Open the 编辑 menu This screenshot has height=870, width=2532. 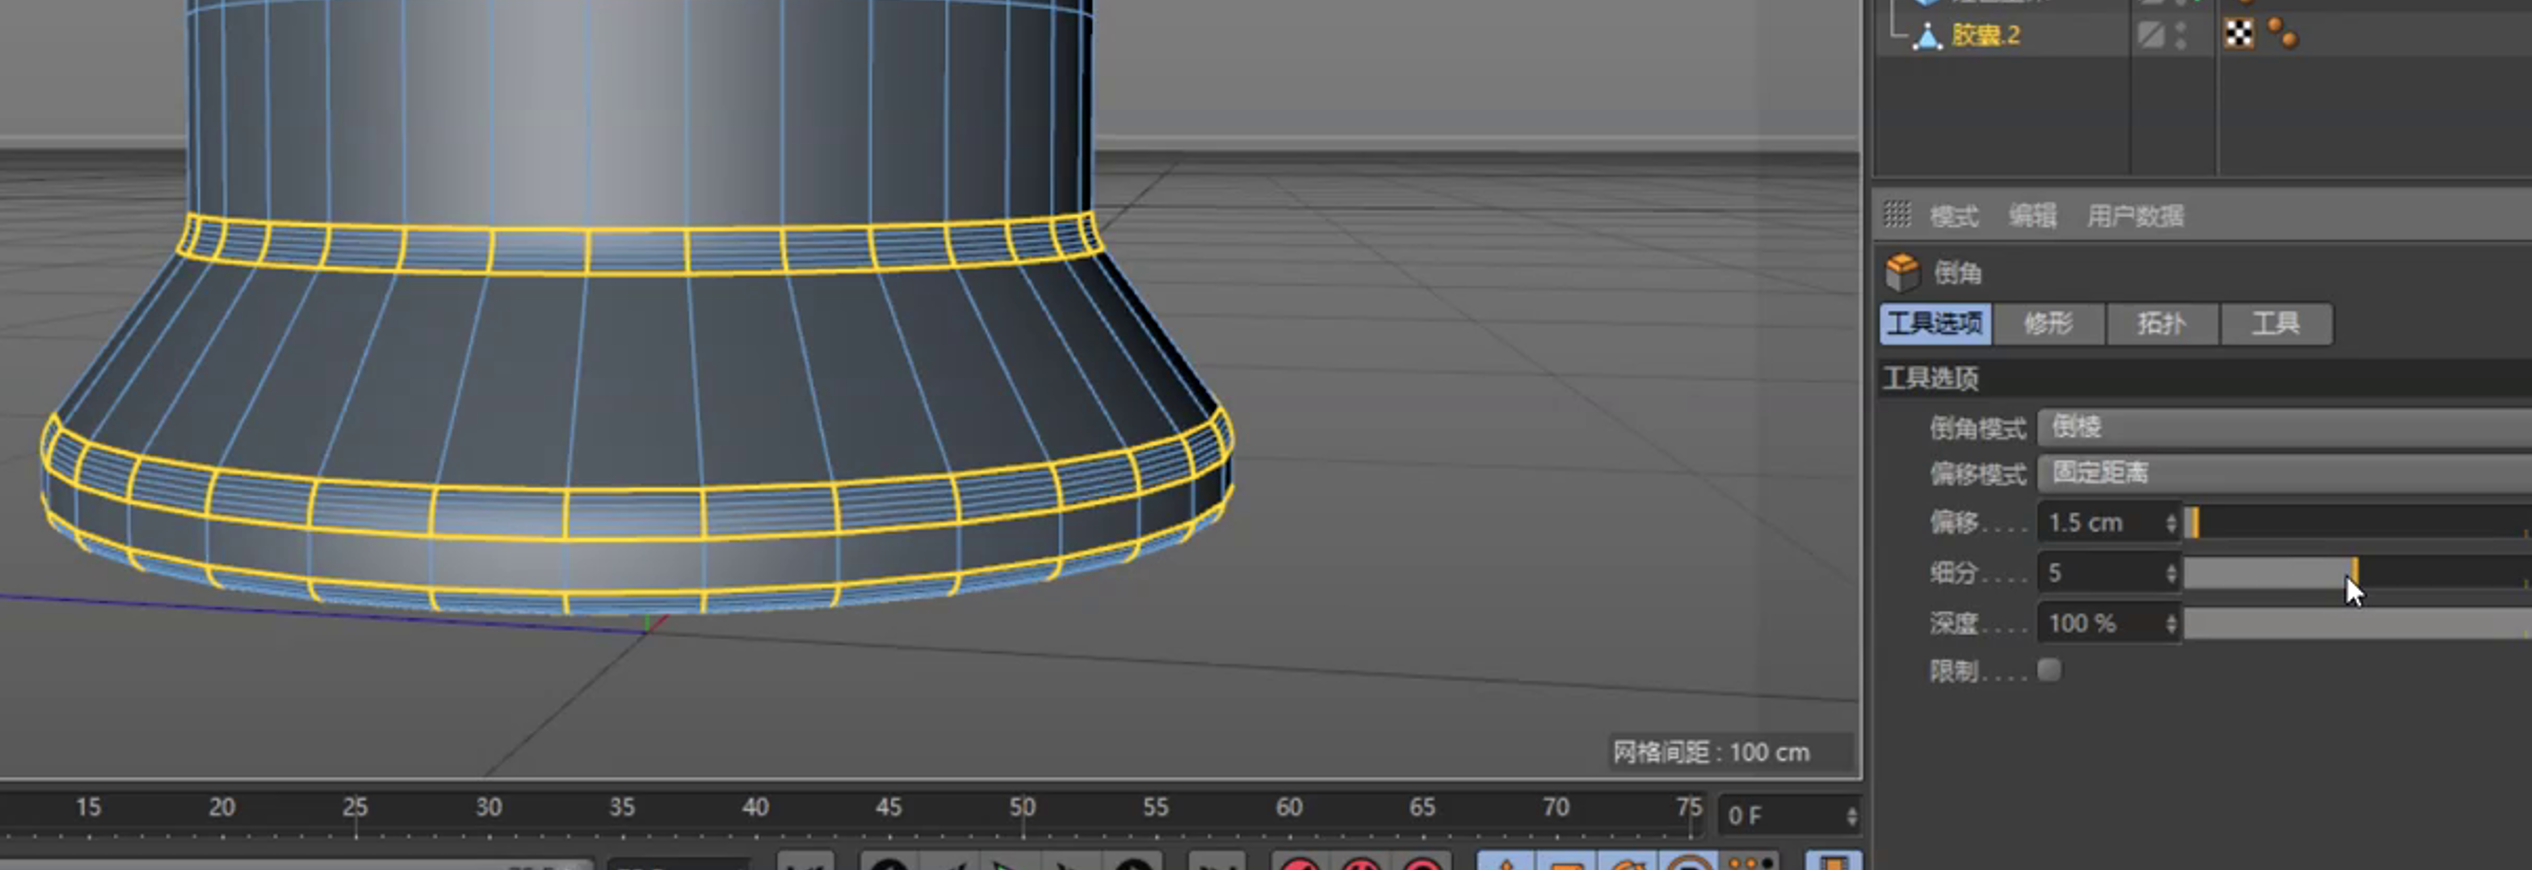pyautogui.click(x=2033, y=216)
